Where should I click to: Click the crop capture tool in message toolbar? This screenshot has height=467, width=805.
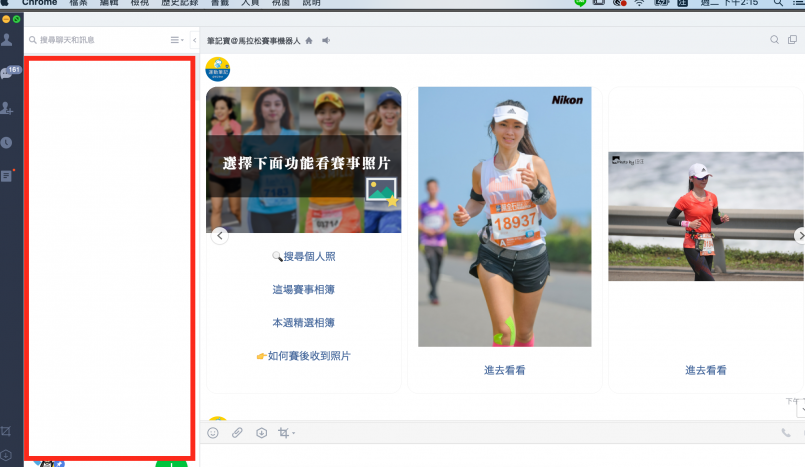pos(283,433)
